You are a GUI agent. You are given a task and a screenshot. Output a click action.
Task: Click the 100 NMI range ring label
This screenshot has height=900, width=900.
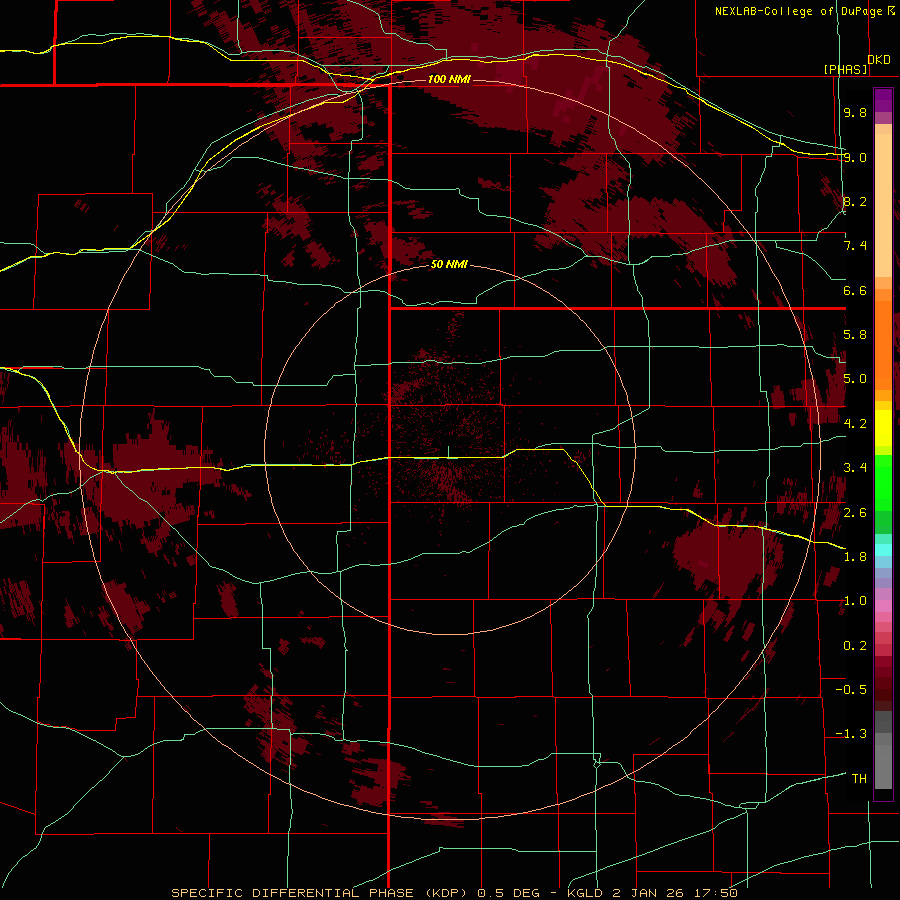449,79
